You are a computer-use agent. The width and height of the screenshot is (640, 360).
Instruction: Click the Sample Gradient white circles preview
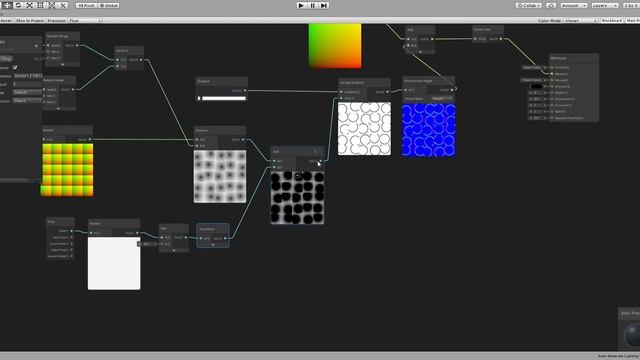pyautogui.click(x=364, y=129)
